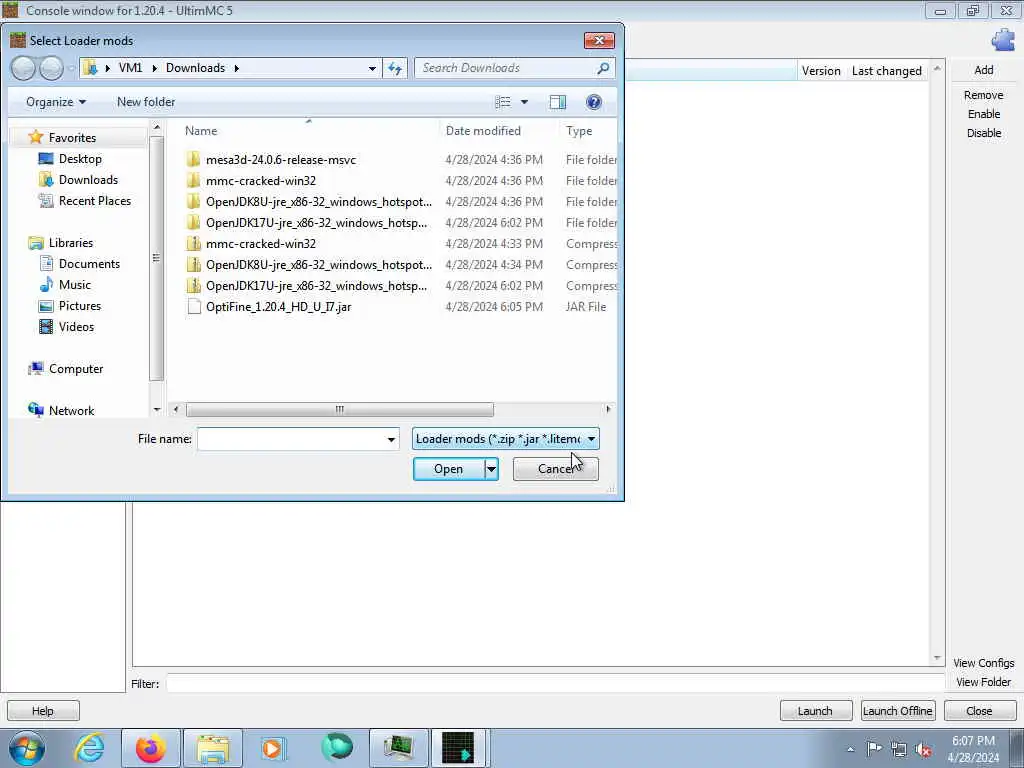Open Windows Explorer from the taskbar
Screen dimensions: 1024x768
click(213, 748)
